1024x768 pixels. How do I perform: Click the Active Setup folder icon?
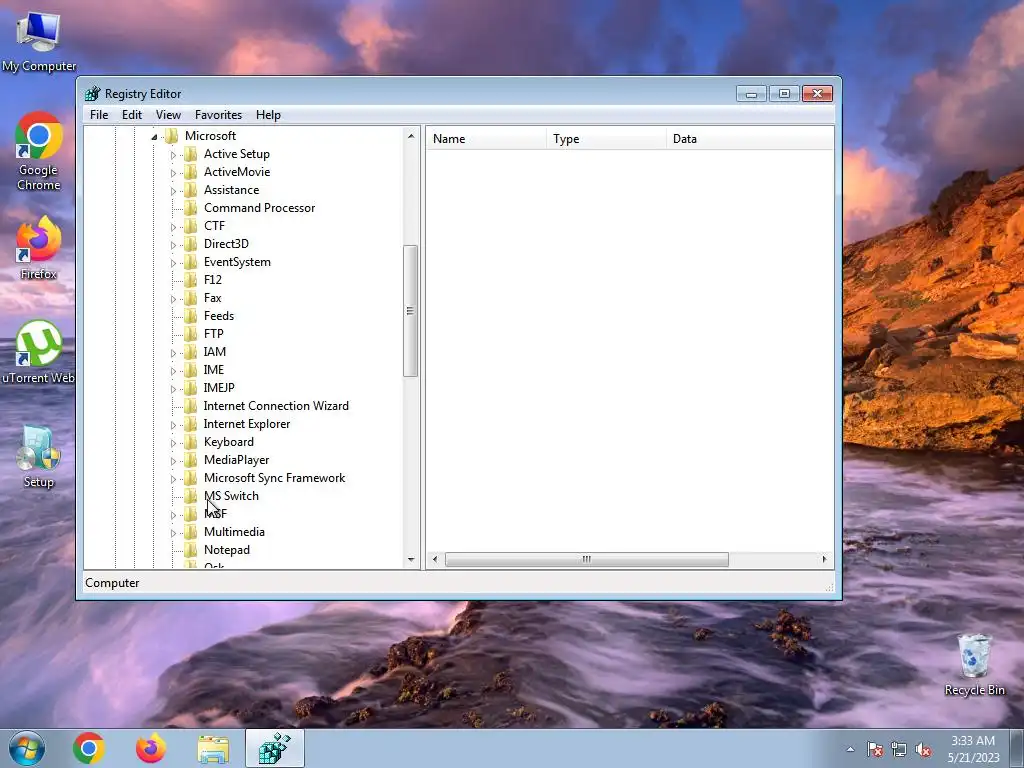pyautogui.click(x=191, y=154)
